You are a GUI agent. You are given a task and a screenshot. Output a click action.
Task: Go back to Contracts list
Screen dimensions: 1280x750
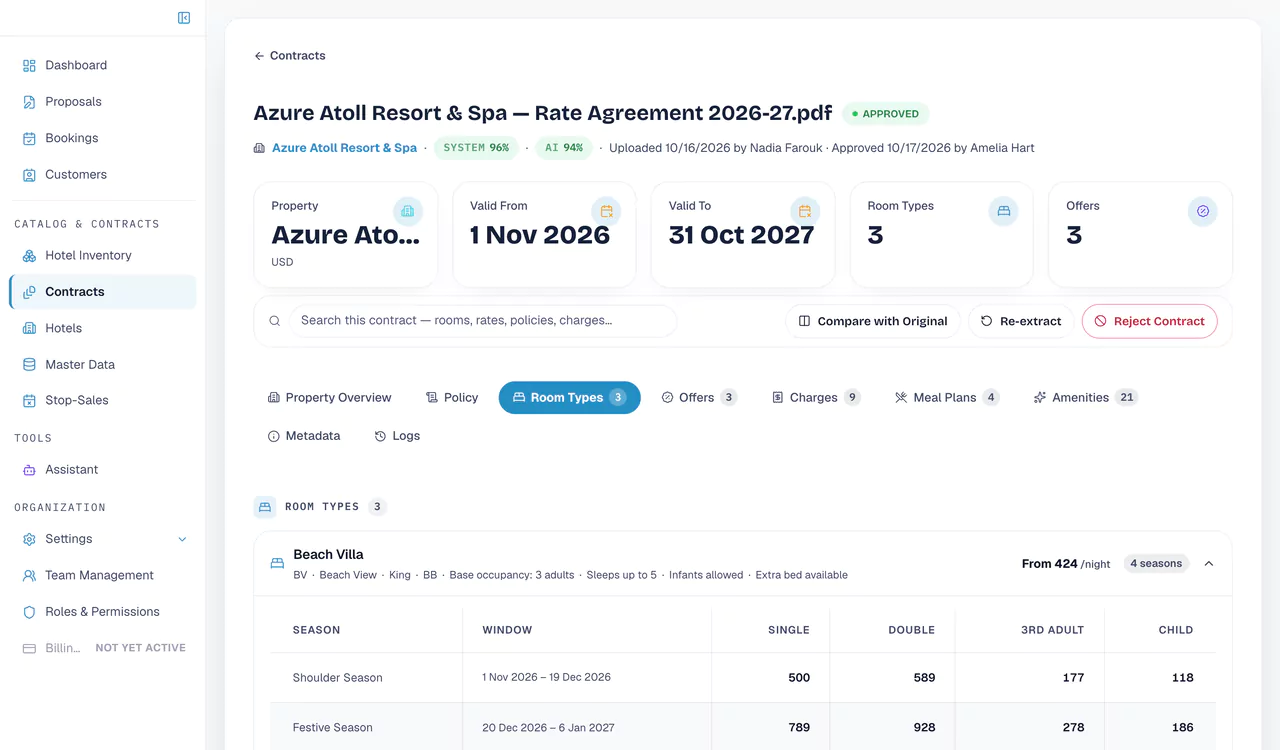pyautogui.click(x=290, y=56)
